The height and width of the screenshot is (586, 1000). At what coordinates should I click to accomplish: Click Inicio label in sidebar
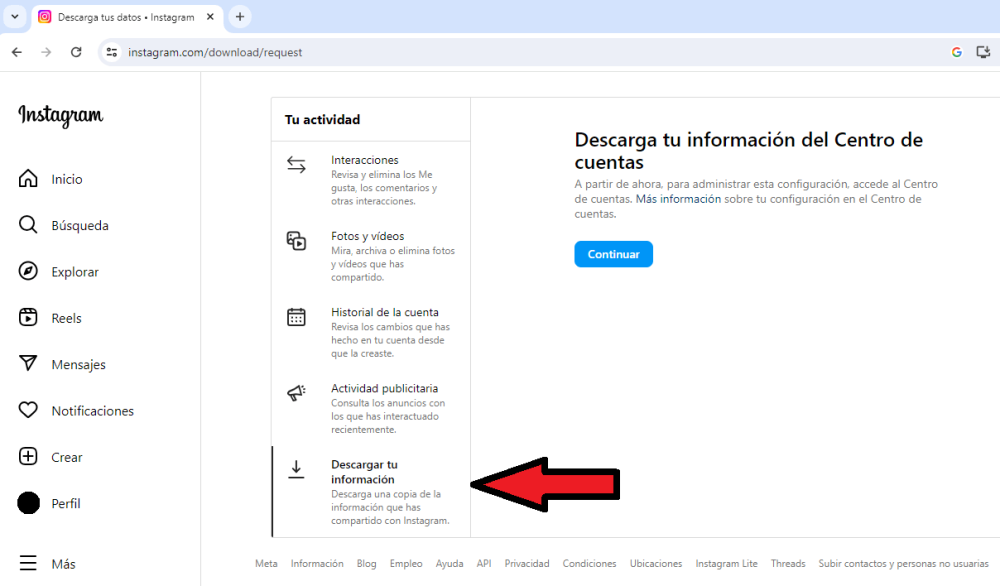click(x=67, y=179)
